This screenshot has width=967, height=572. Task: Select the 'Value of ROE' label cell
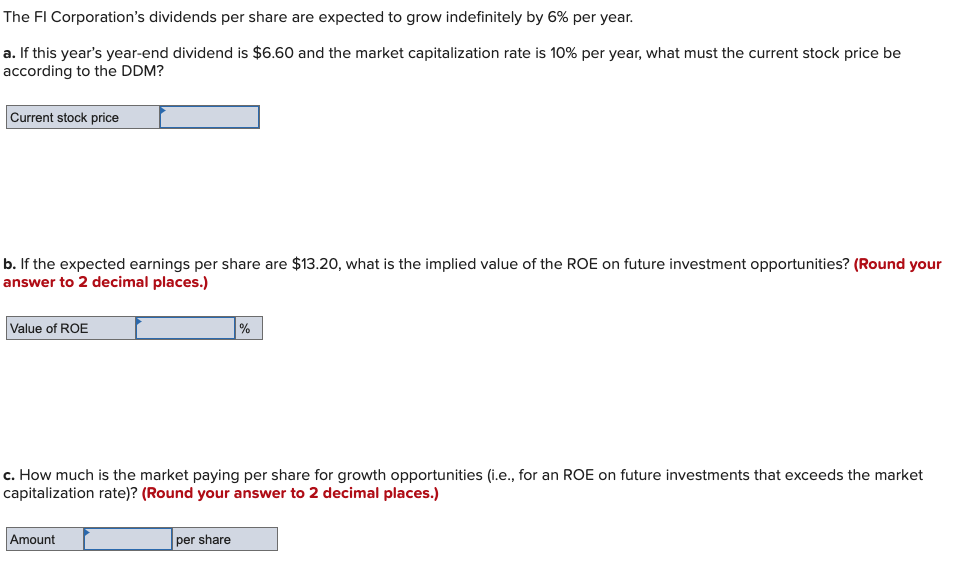pyautogui.click(x=70, y=329)
